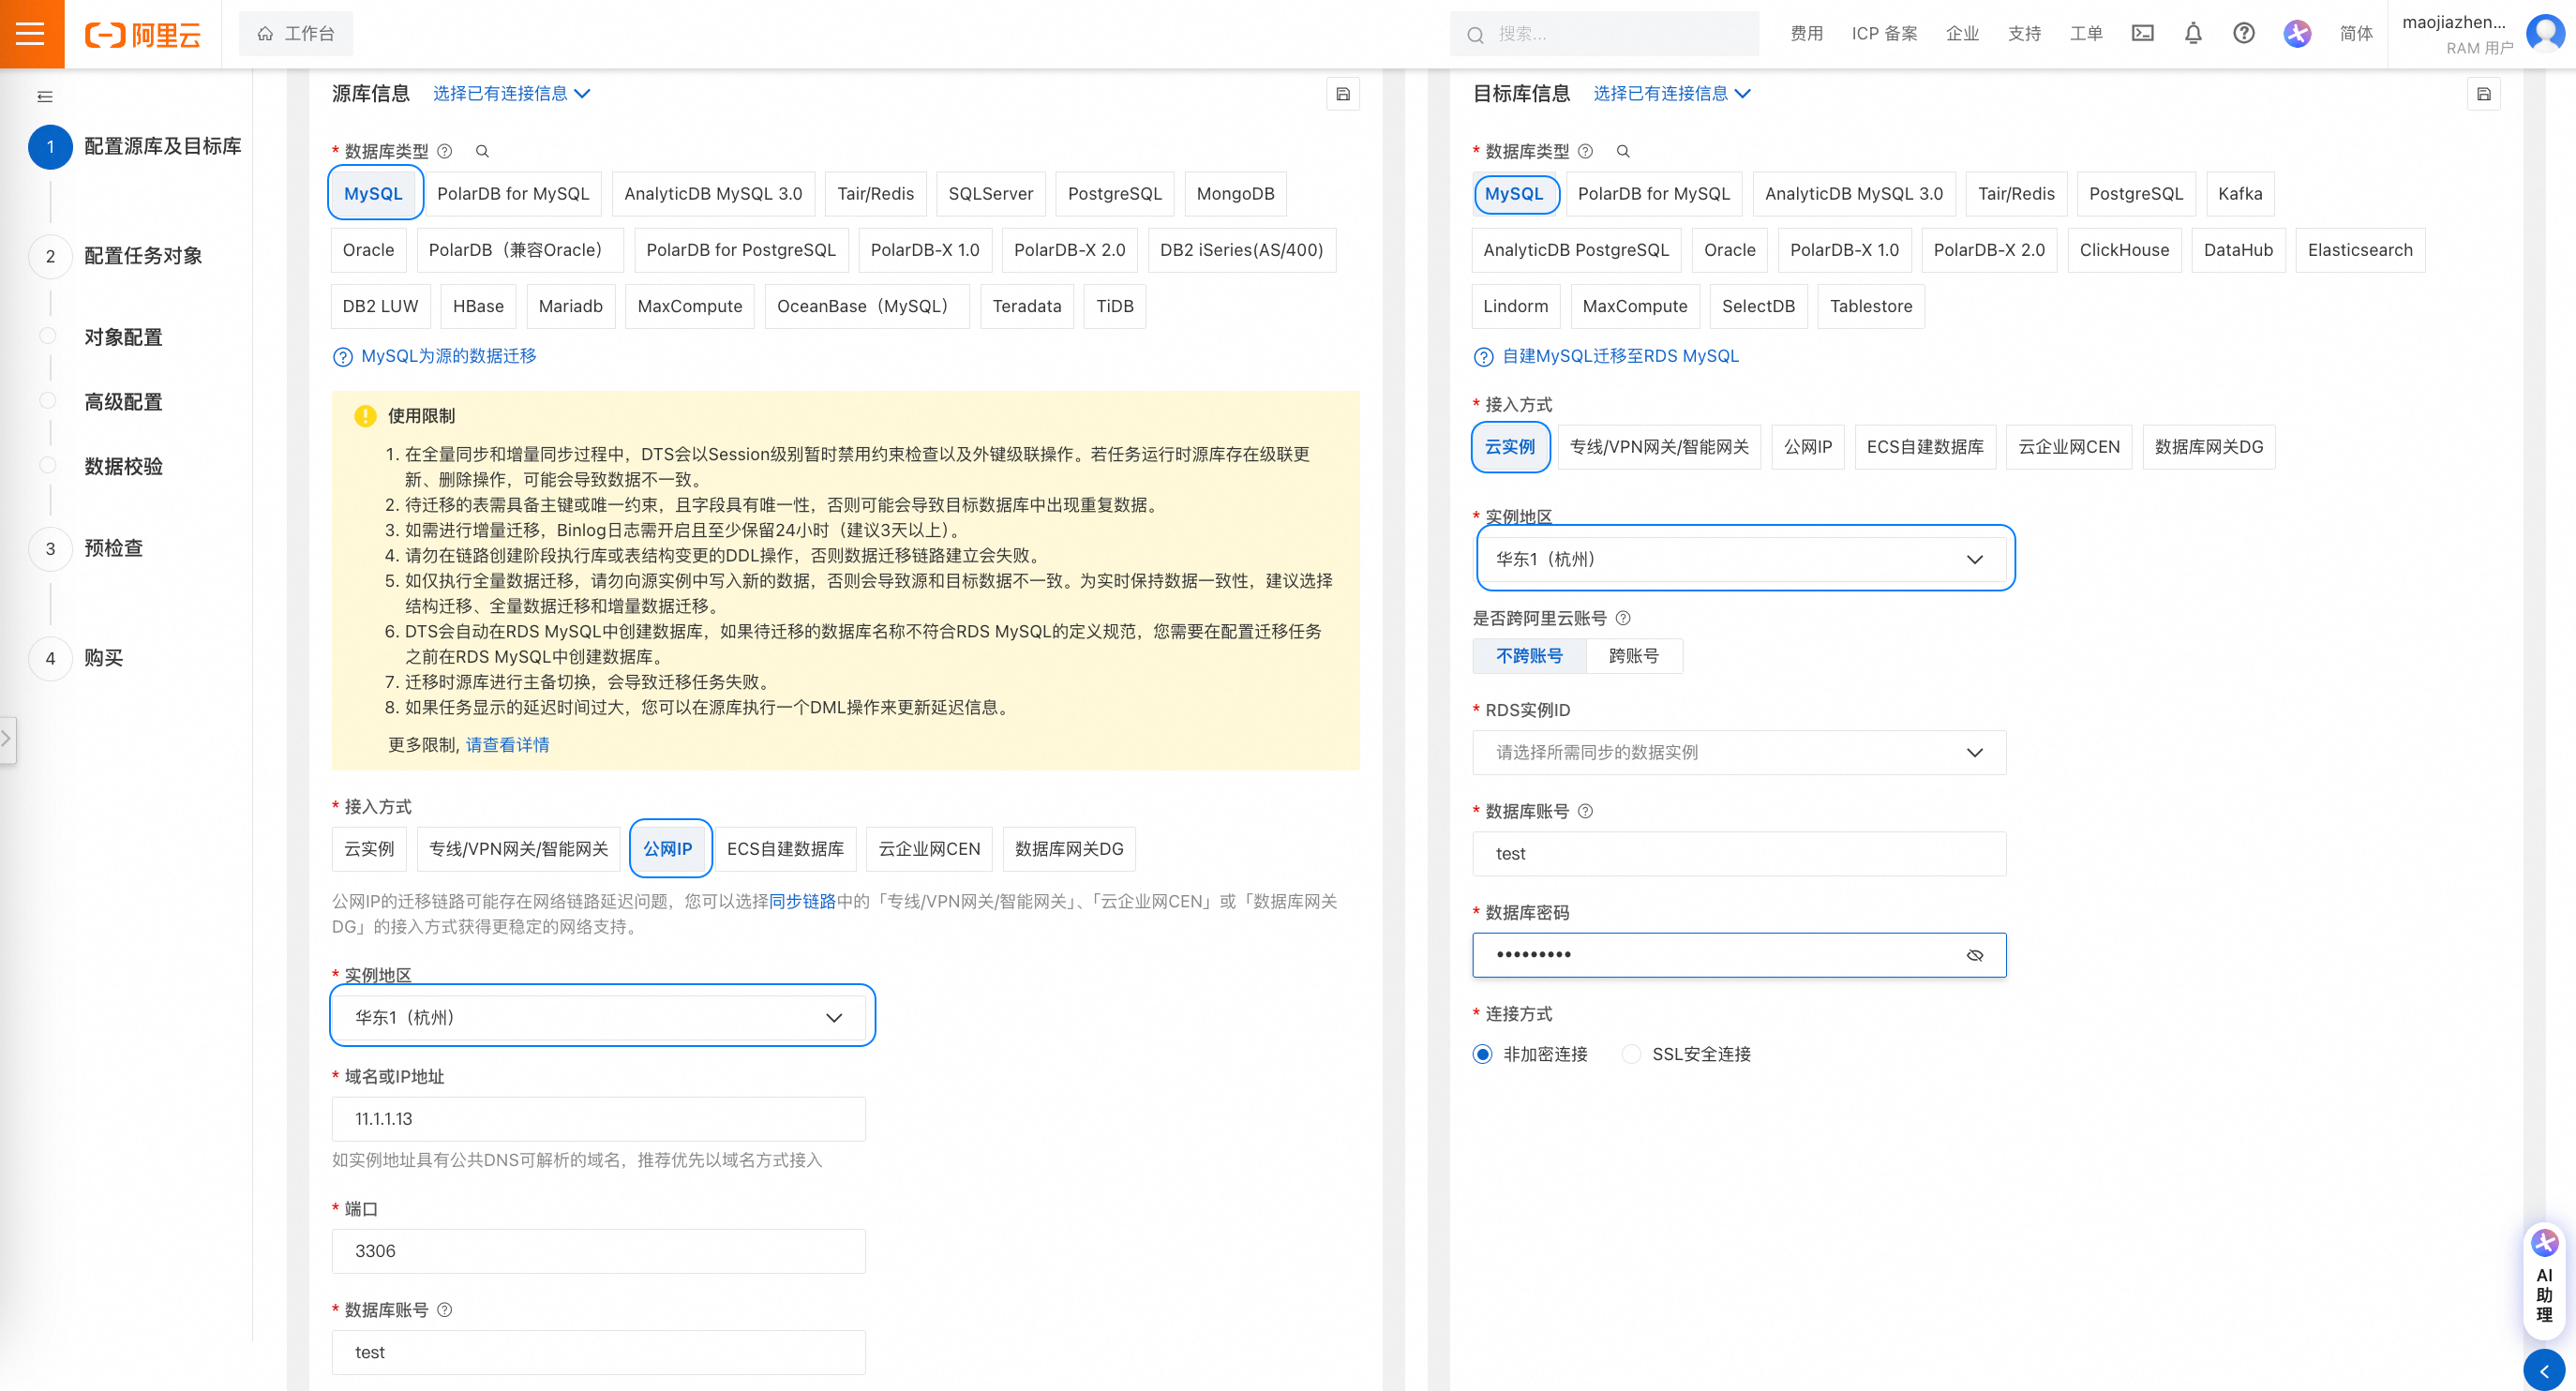Click cross-account help question icon
Viewport: 2576px width, 1391px height.
click(1623, 618)
